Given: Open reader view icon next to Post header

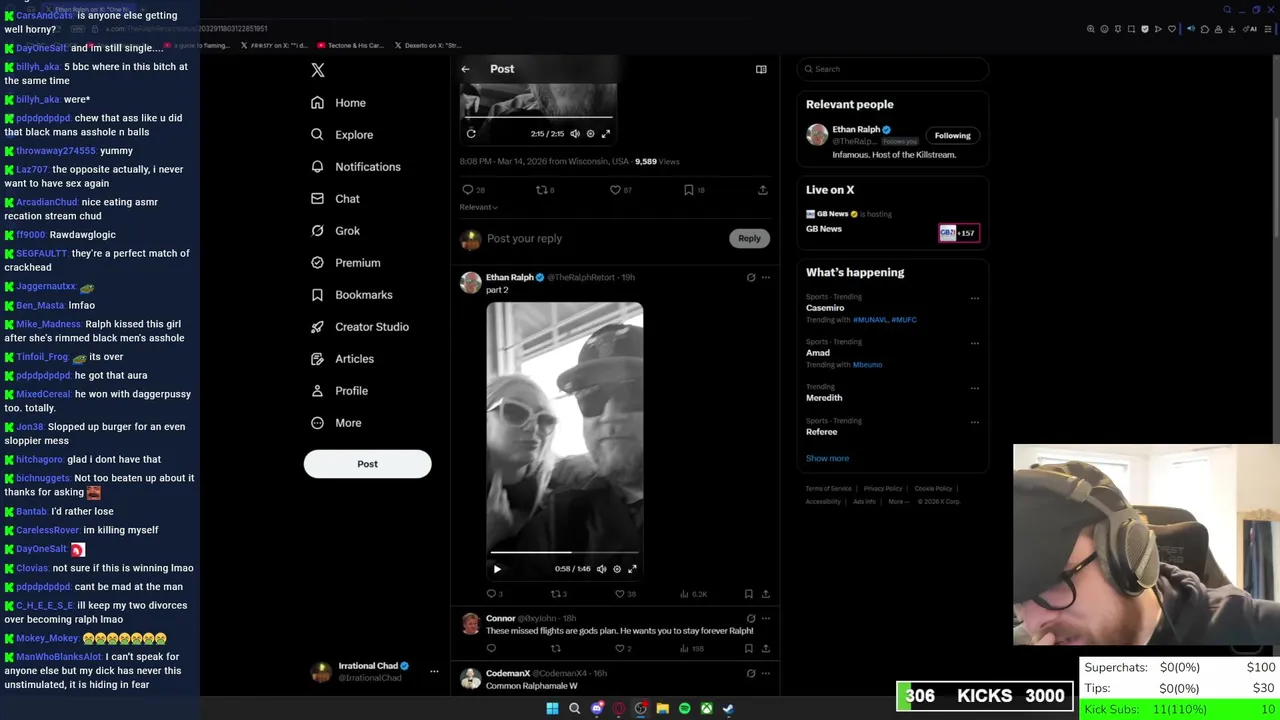Looking at the screenshot, I should click(x=761, y=69).
